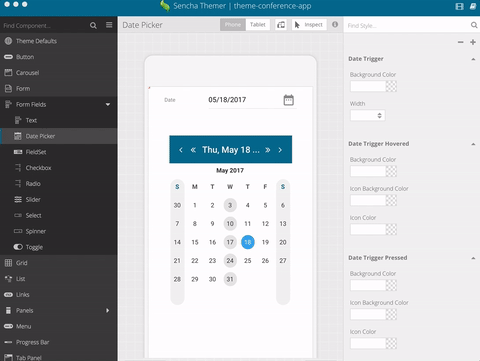
Task: Click the Thu, May 18 calendar title
Action: 231,150
